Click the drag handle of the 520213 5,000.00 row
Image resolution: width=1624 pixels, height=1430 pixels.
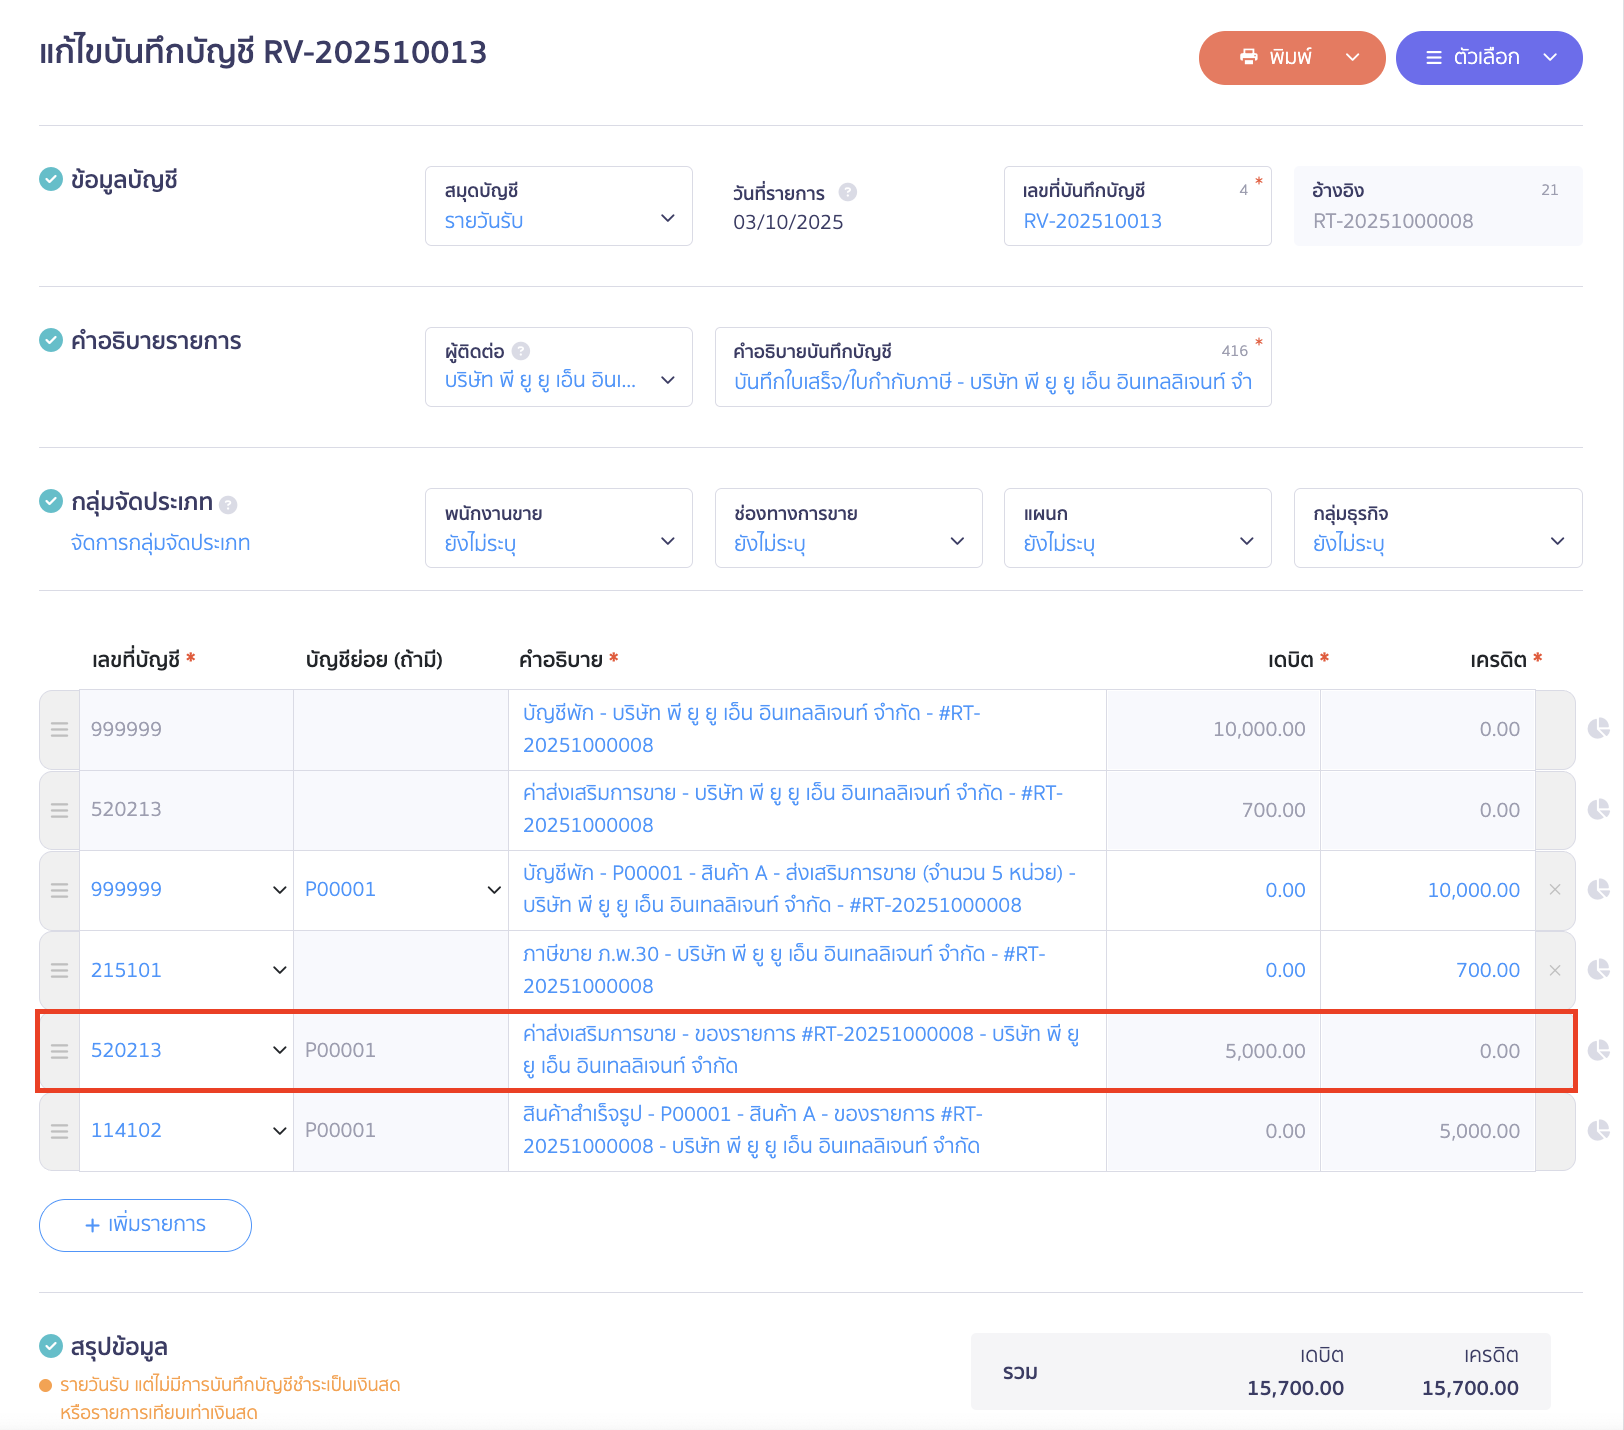[60, 1051]
